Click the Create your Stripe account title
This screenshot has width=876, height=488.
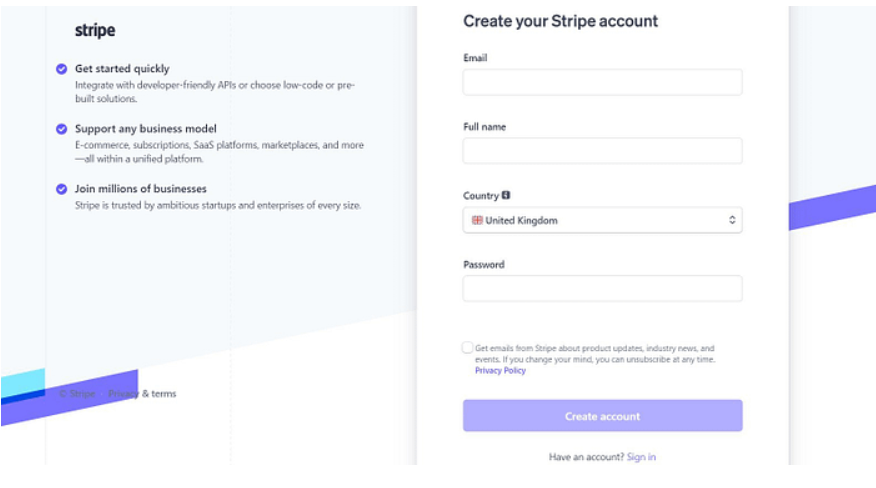[560, 21]
